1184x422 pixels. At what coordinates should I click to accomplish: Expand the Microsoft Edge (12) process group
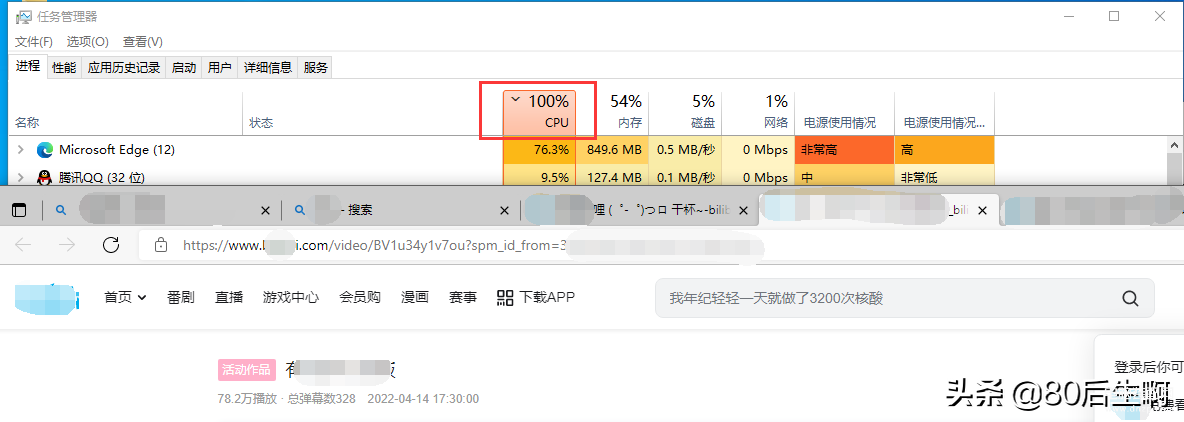[20, 149]
